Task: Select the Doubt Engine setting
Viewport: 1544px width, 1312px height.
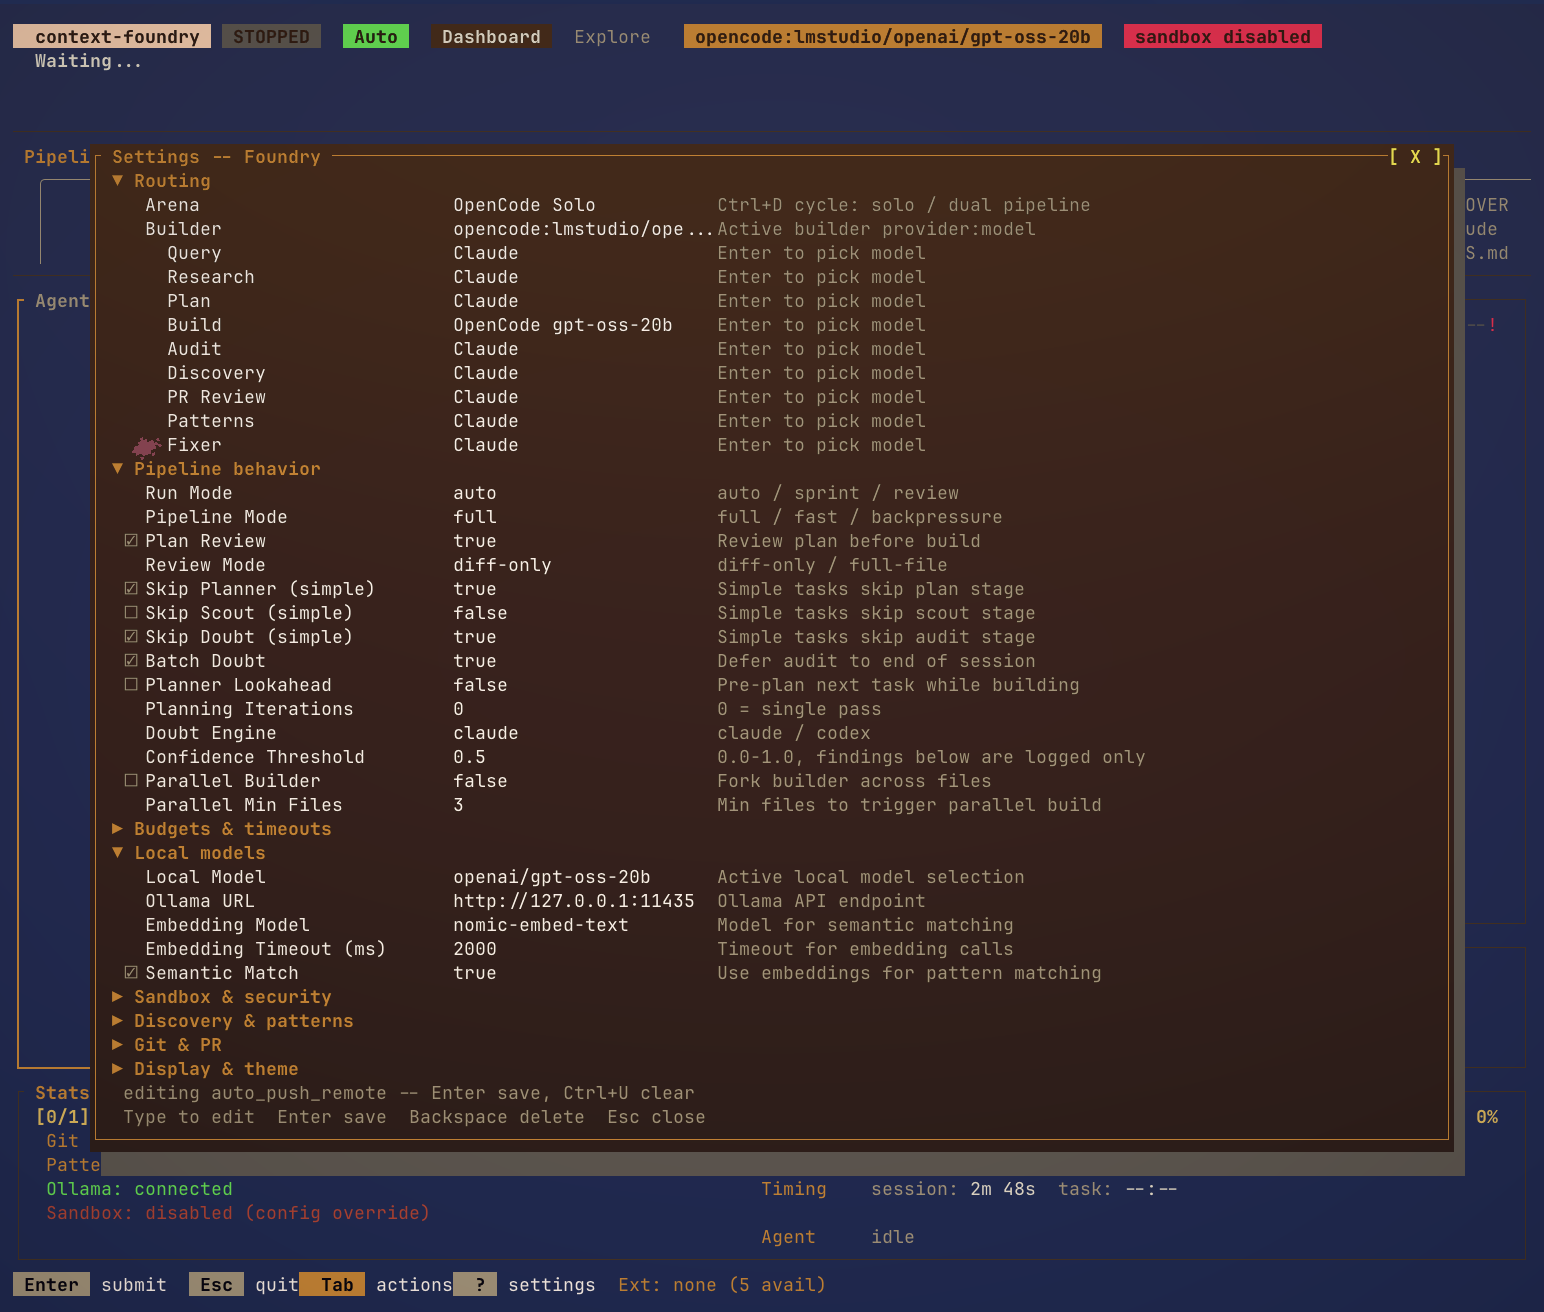Action: tap(770, 733)
